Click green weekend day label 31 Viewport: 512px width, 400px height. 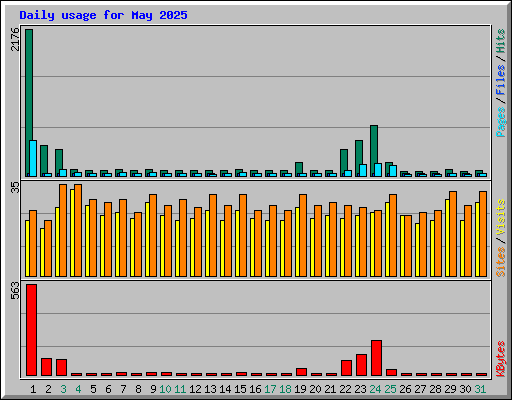click(480, 389)
